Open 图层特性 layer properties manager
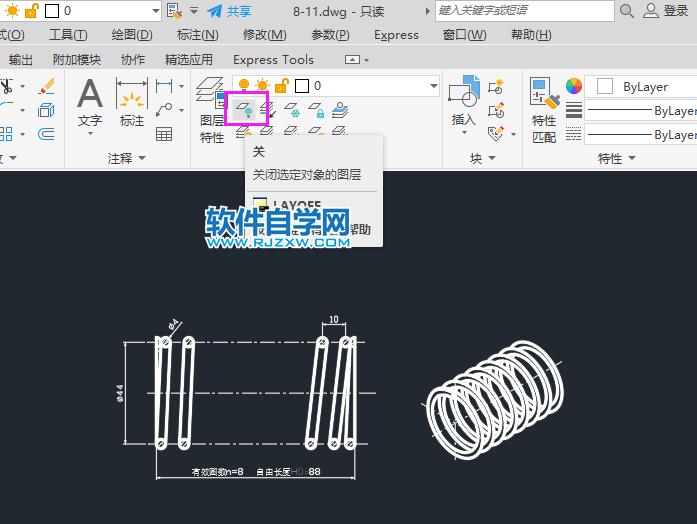This screenshot has height=524, width=697. click(x=212, y=110)
